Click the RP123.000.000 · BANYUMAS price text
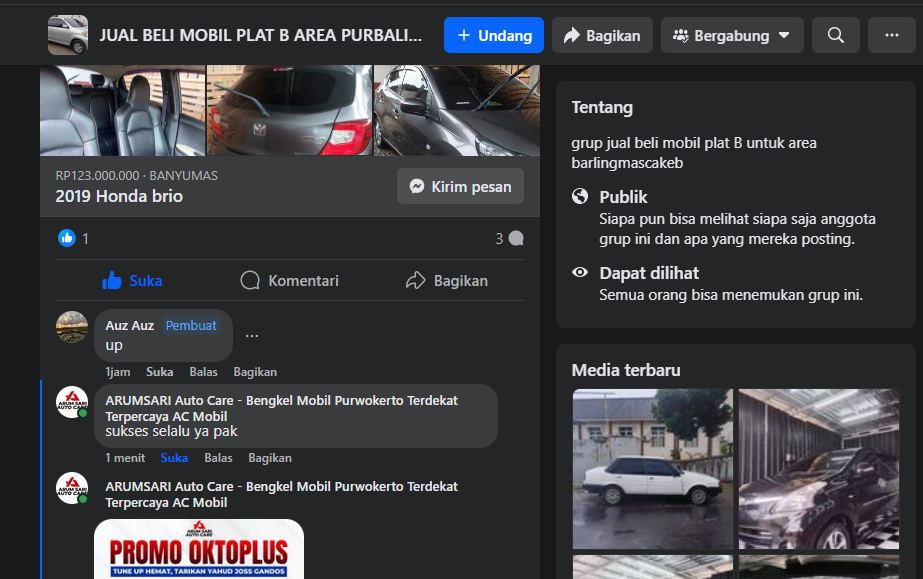The height and width of the screenshot is (579, 923). [137, 175]
